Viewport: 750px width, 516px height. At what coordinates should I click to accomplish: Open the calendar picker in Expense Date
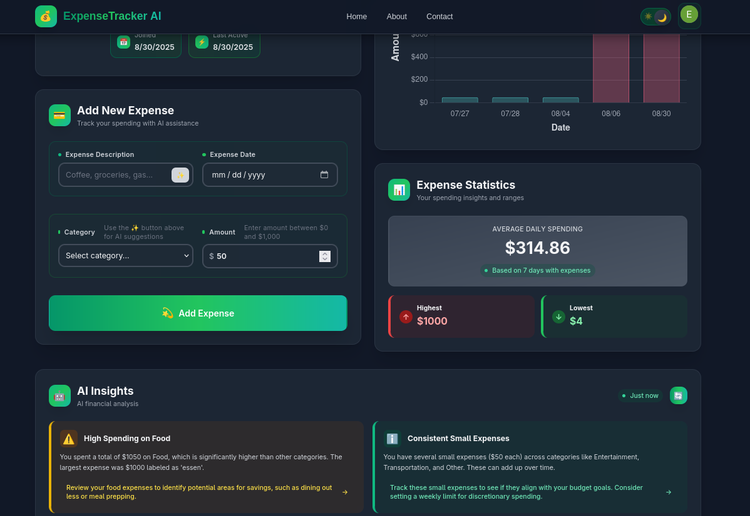point(324,175)
